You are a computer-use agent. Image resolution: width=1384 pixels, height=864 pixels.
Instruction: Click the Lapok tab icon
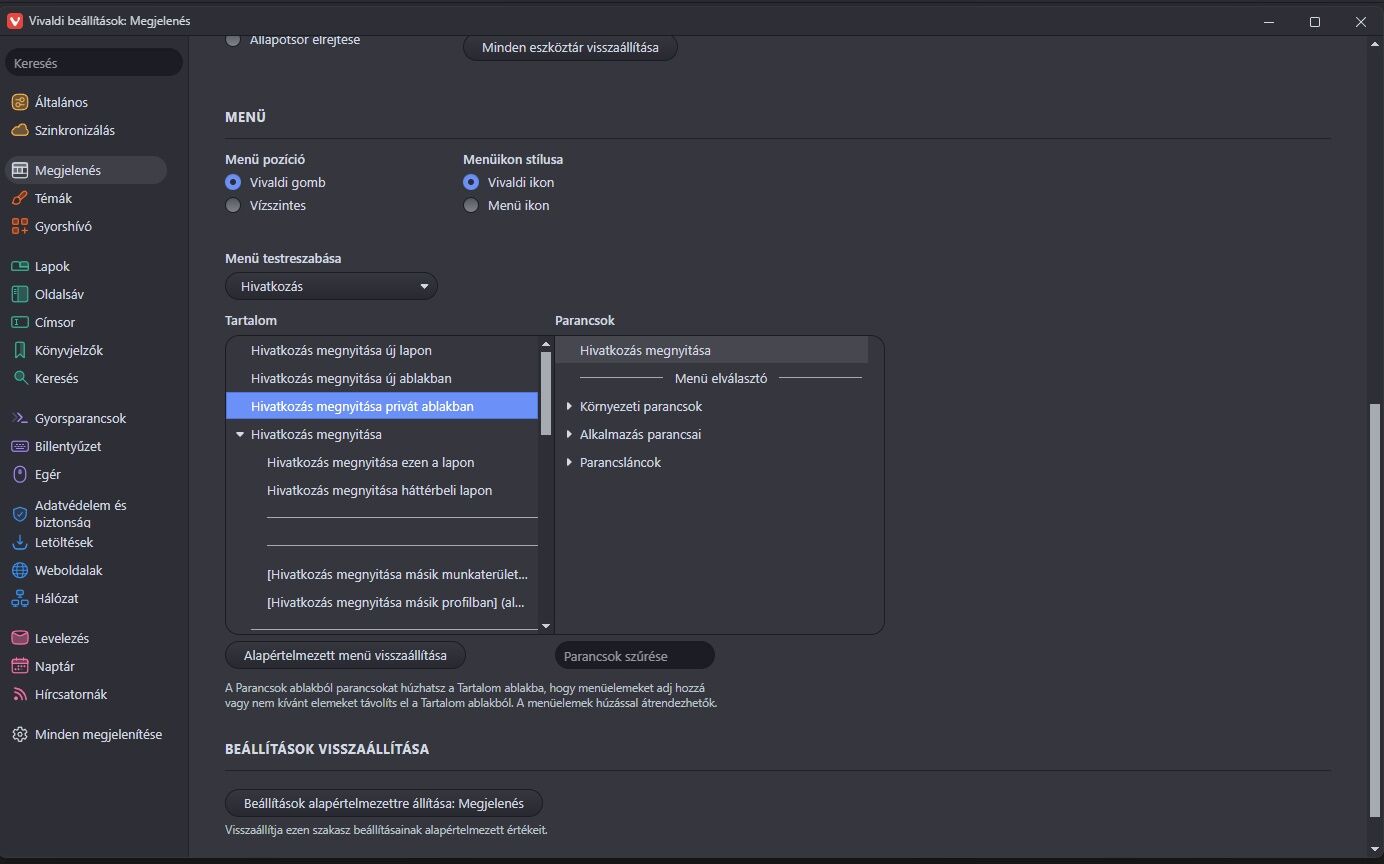click(x=19, y=266)
